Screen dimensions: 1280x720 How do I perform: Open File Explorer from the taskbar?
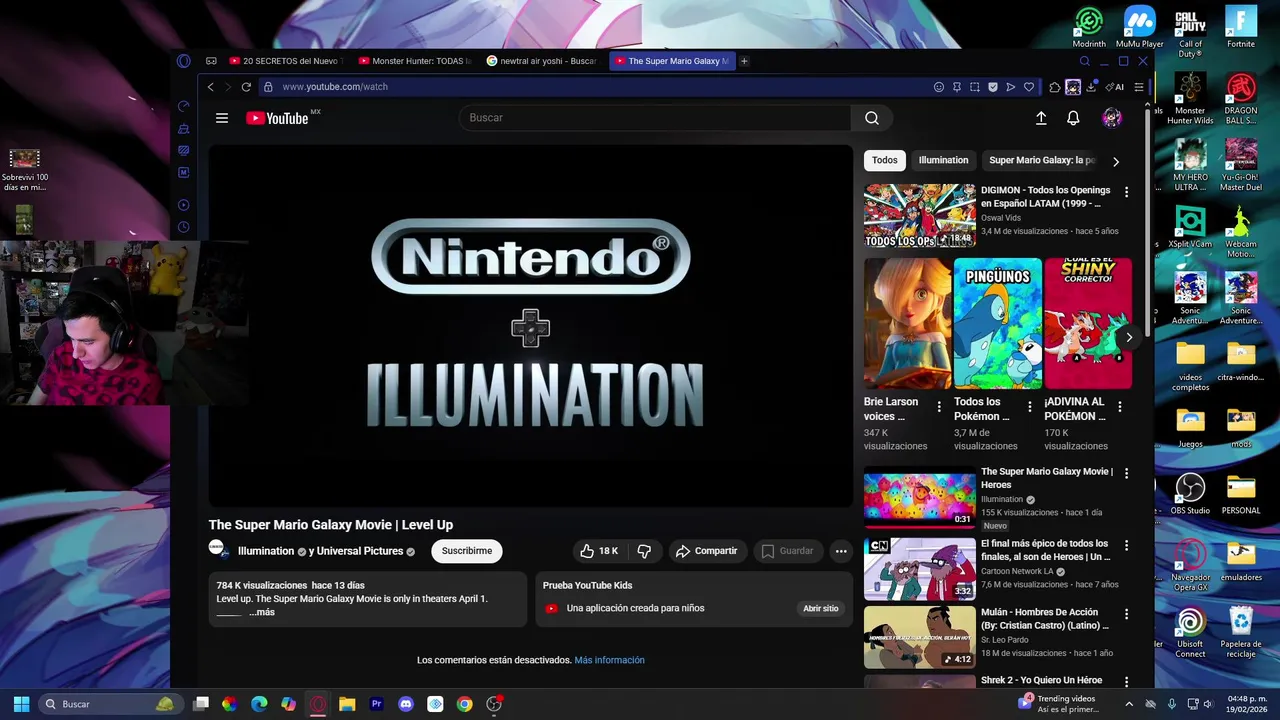(x=347, y=704)
